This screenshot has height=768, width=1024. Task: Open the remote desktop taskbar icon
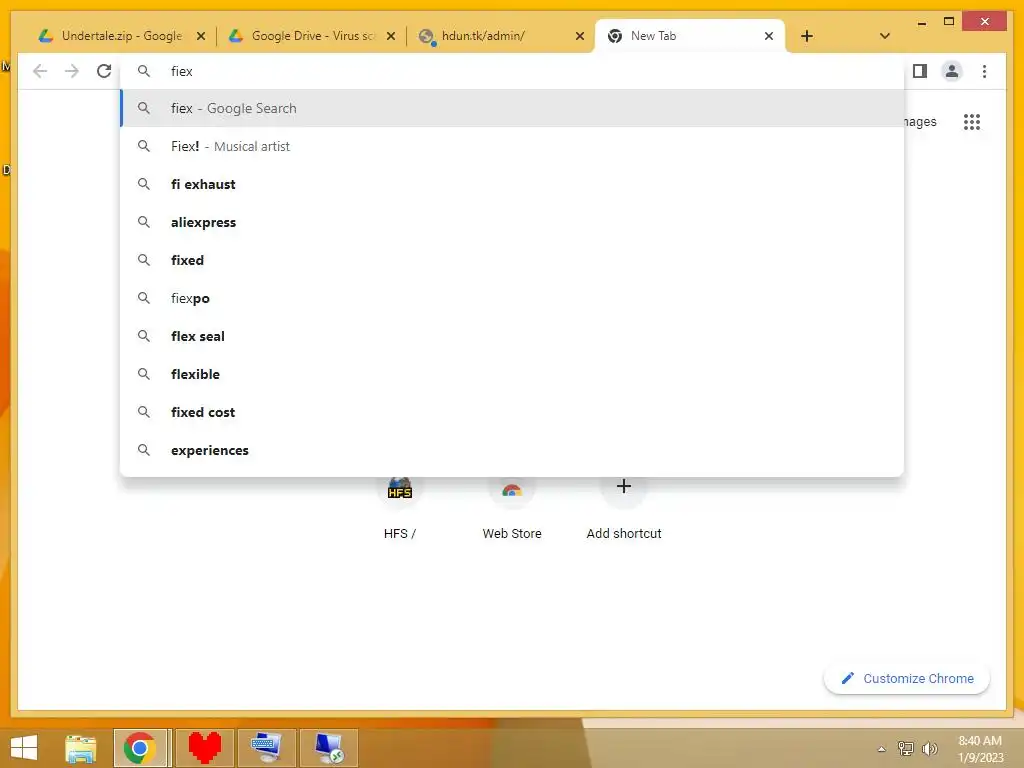point(328,748)
